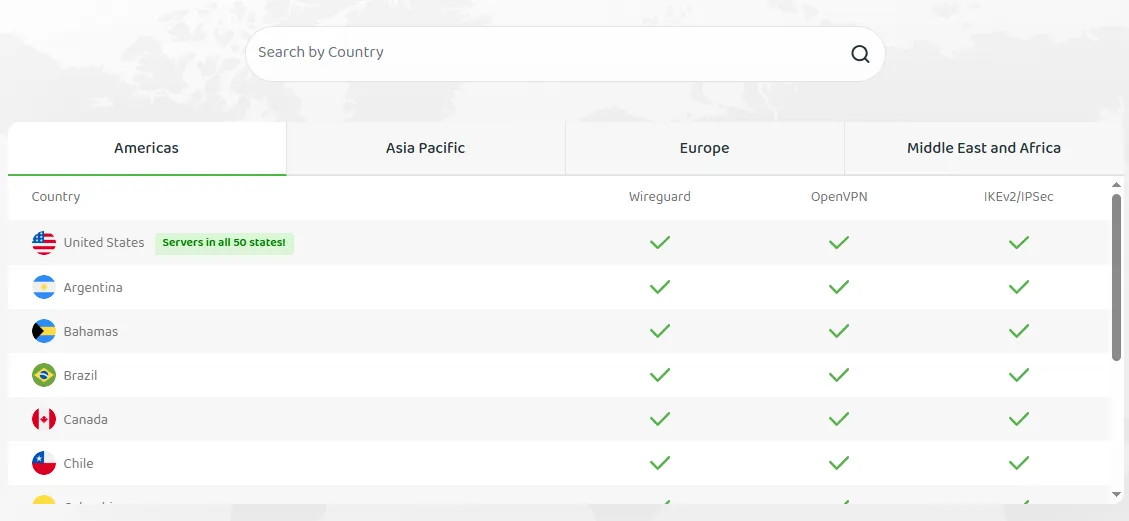Click the Bahamas country name
The image size is (1129, 521).
(91, 332)
